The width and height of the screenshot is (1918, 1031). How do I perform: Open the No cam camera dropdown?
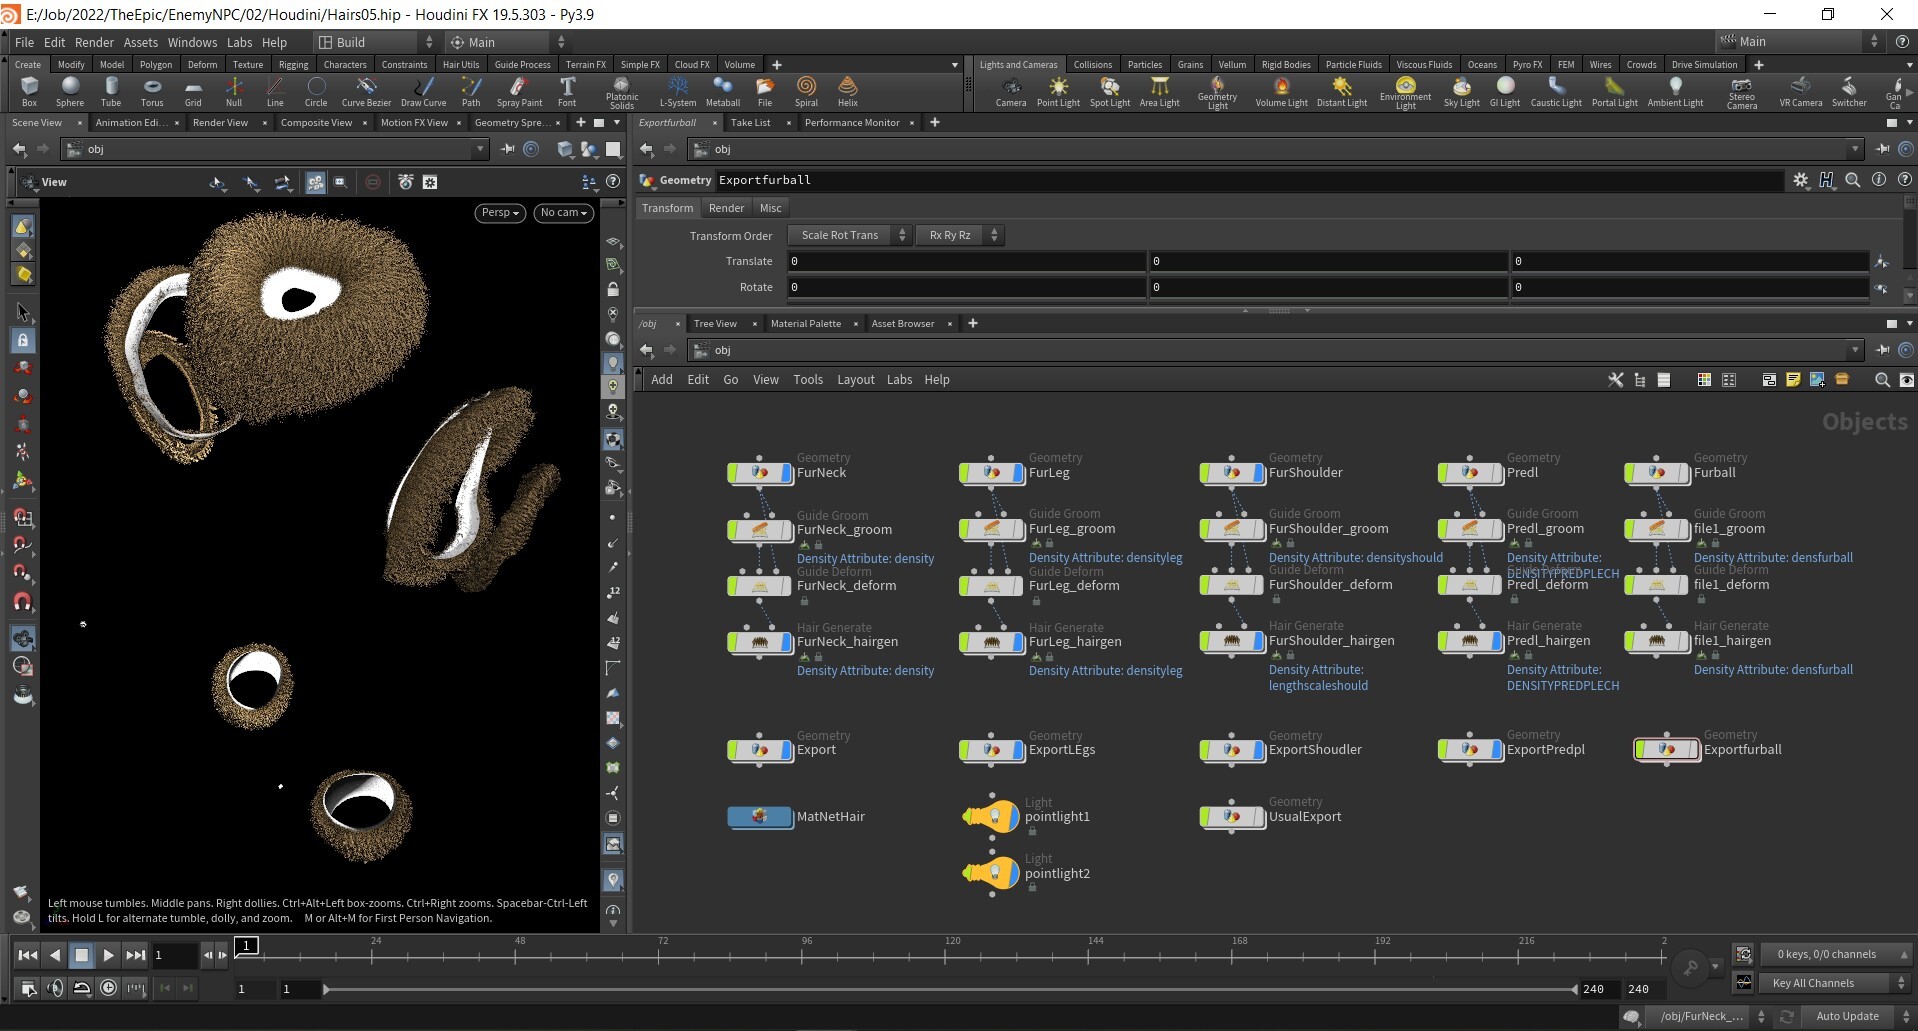coord(564,212)
